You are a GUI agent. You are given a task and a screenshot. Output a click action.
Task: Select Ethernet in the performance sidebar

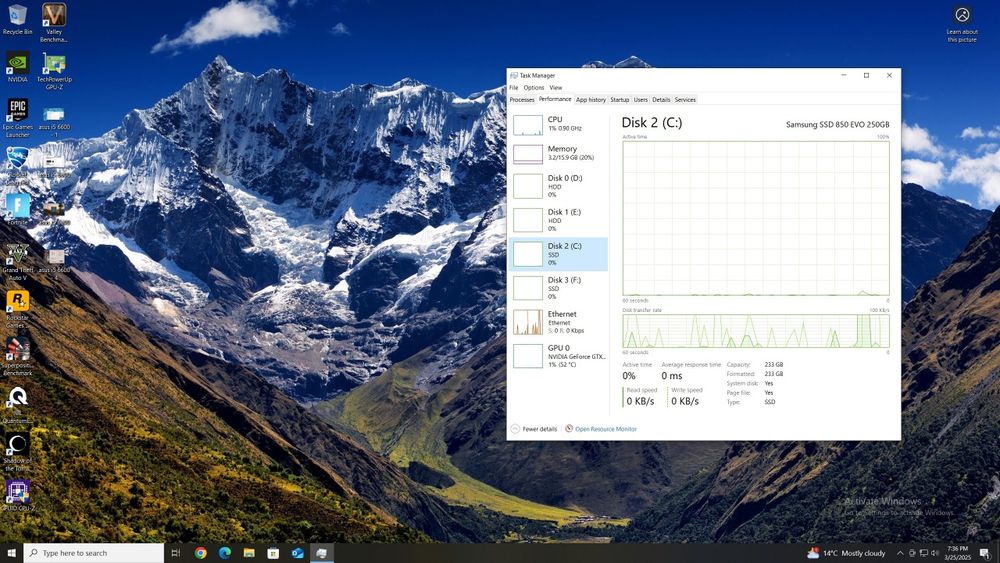click(558, 322)
